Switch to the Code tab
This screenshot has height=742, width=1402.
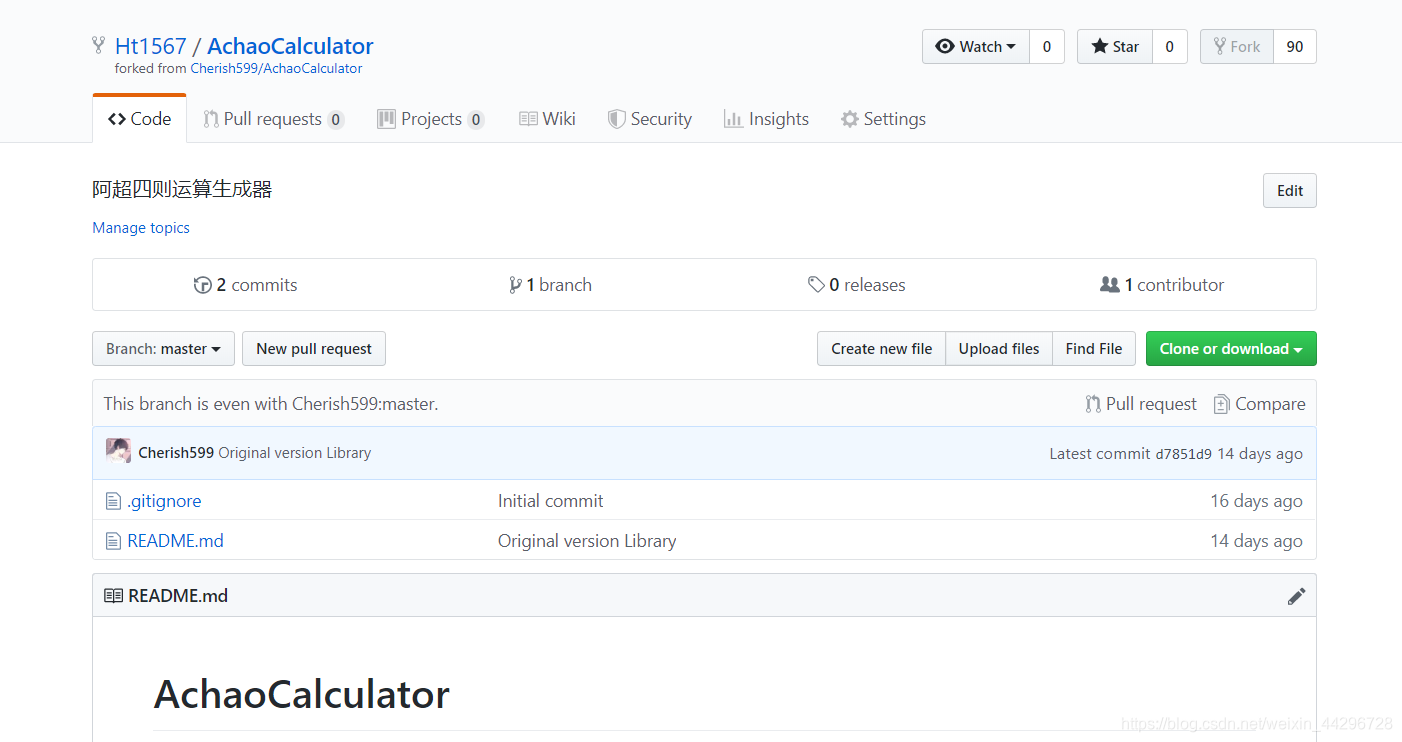(139, 119)
